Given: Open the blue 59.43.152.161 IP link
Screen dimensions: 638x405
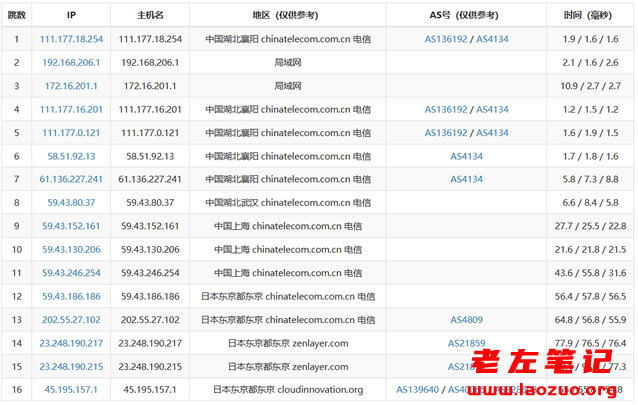Looking at the screenshot, I should click(71, 226).
